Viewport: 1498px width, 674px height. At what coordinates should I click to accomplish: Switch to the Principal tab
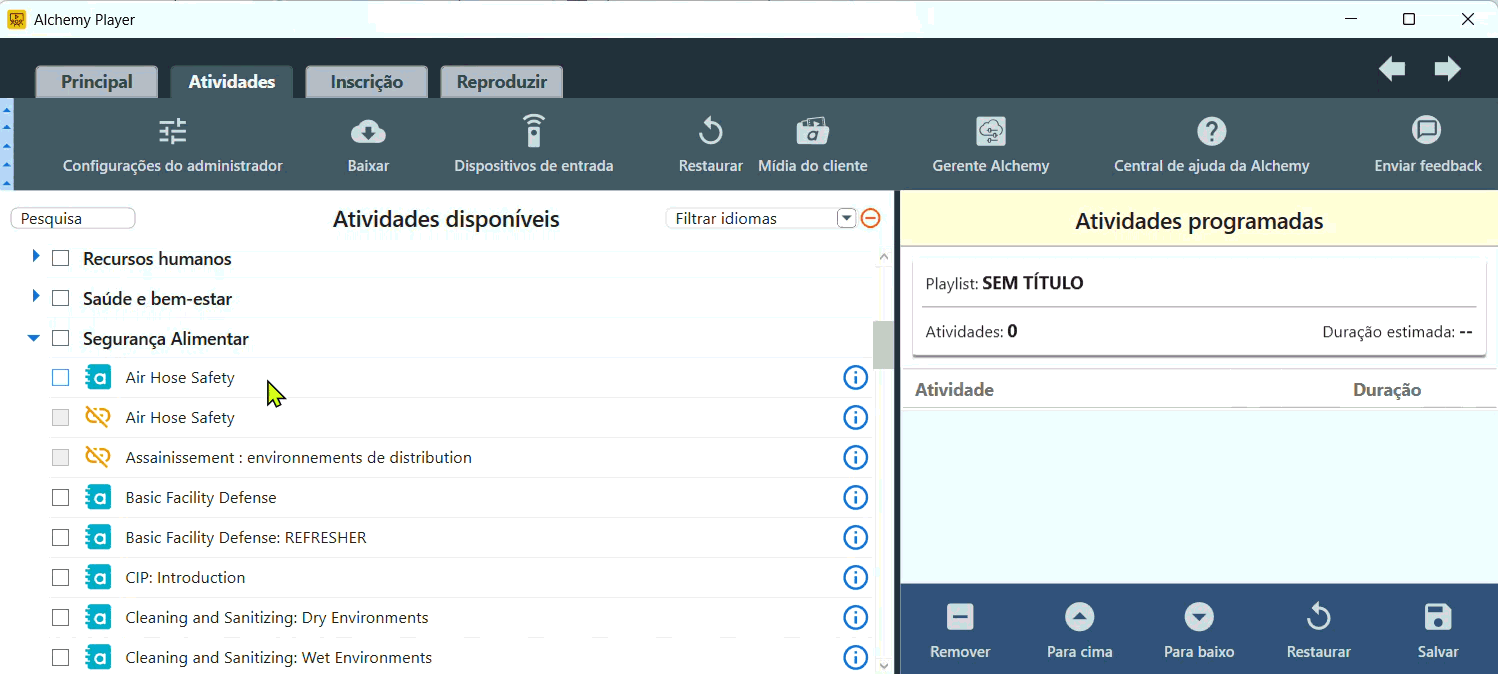pyautogui.click(x=97, y=82)
